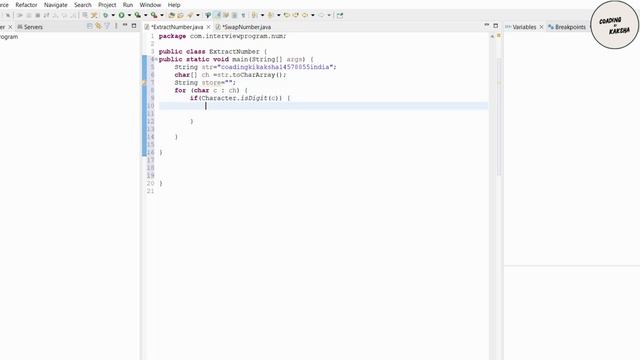The image size is (640, 360).
Task: Click the Step Over icon
Action: 63,15
